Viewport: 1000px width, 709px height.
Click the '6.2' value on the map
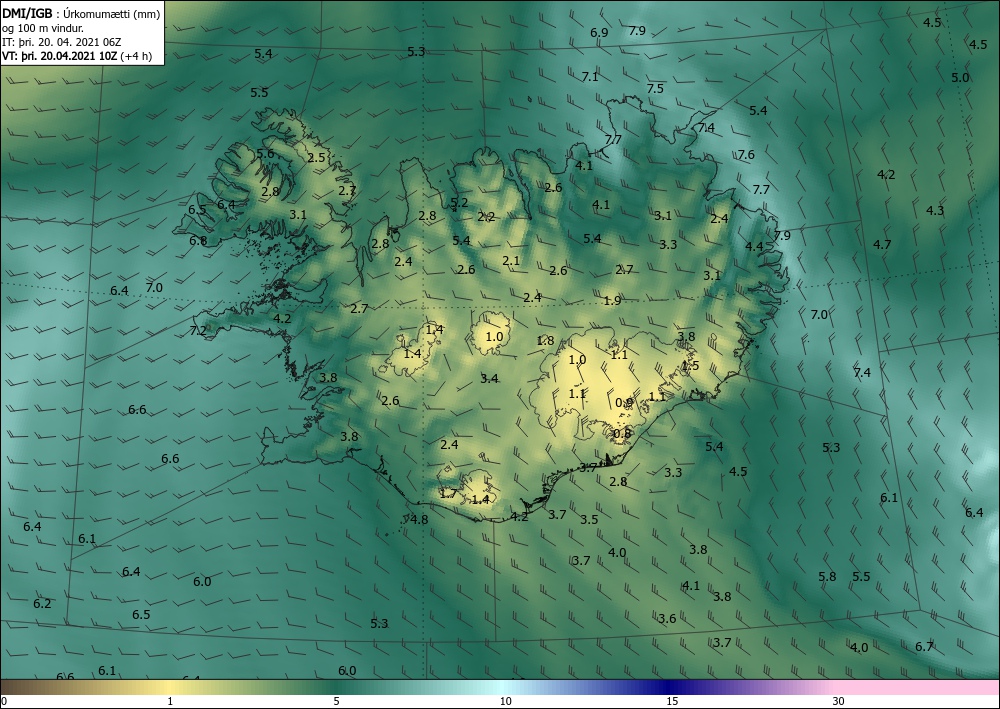(x=42, y=603)
